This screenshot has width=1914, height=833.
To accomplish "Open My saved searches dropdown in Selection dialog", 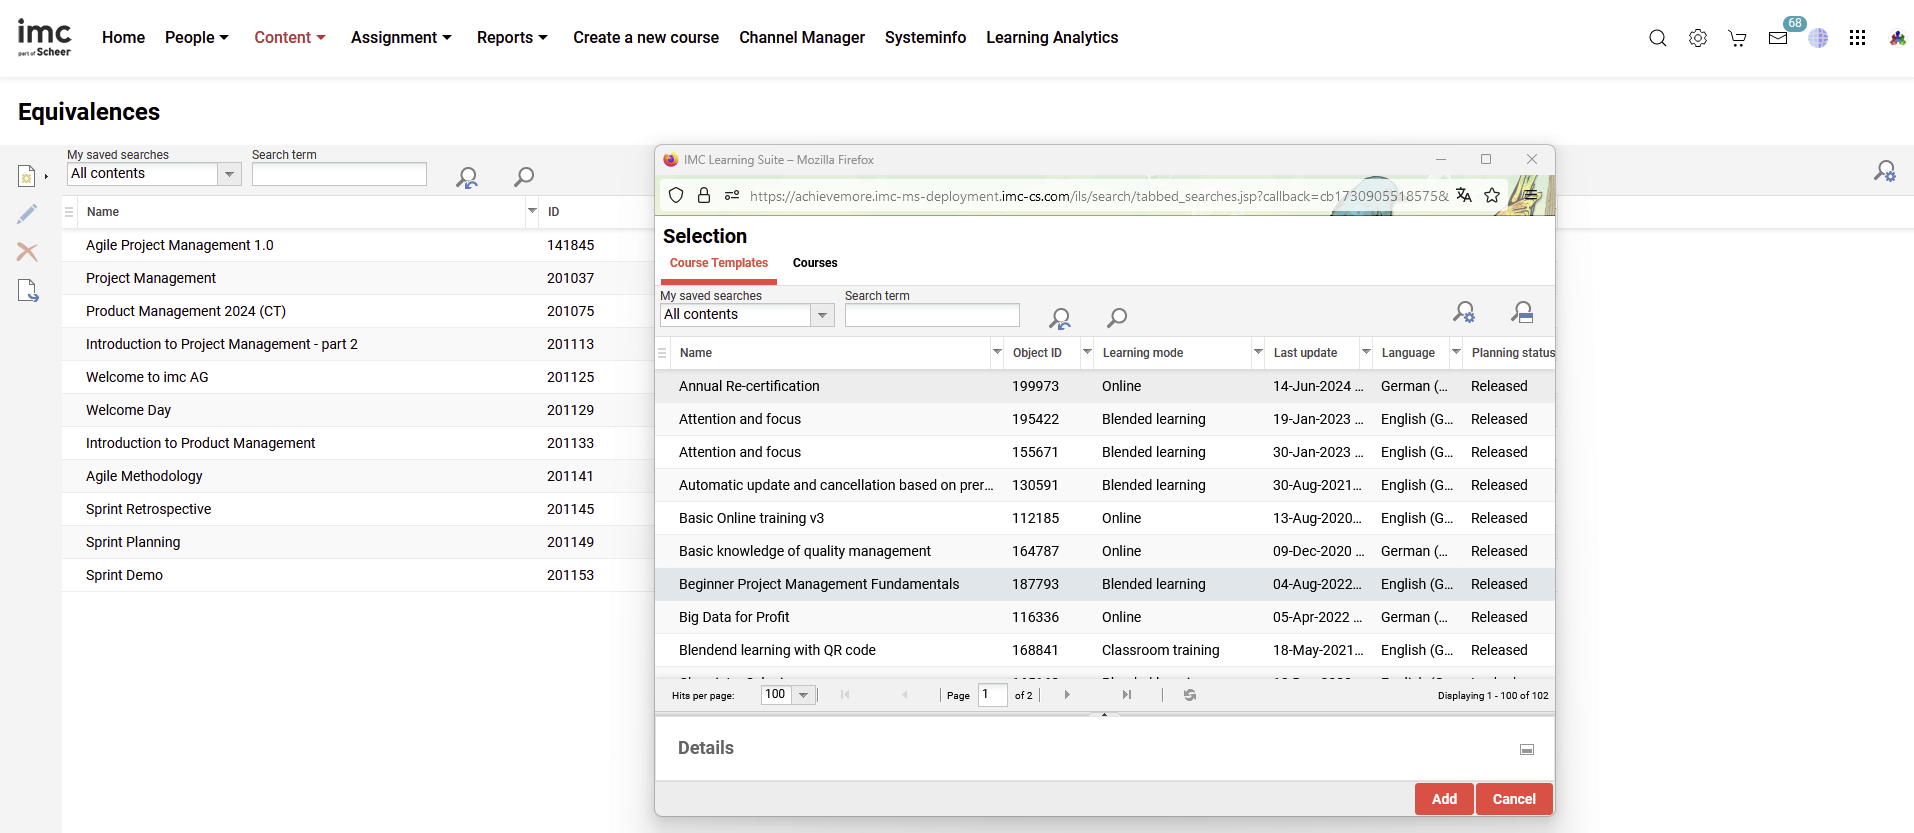I will point(822,315).
